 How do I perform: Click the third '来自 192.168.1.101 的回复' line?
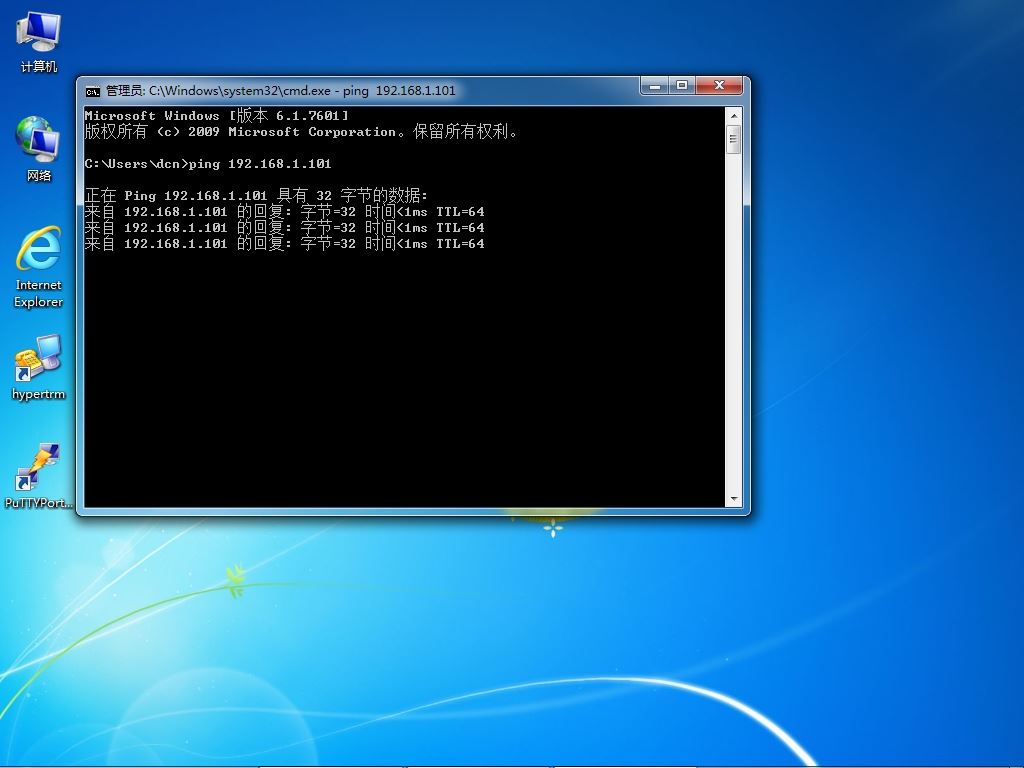pyautogui.click(x=285, y=244)
